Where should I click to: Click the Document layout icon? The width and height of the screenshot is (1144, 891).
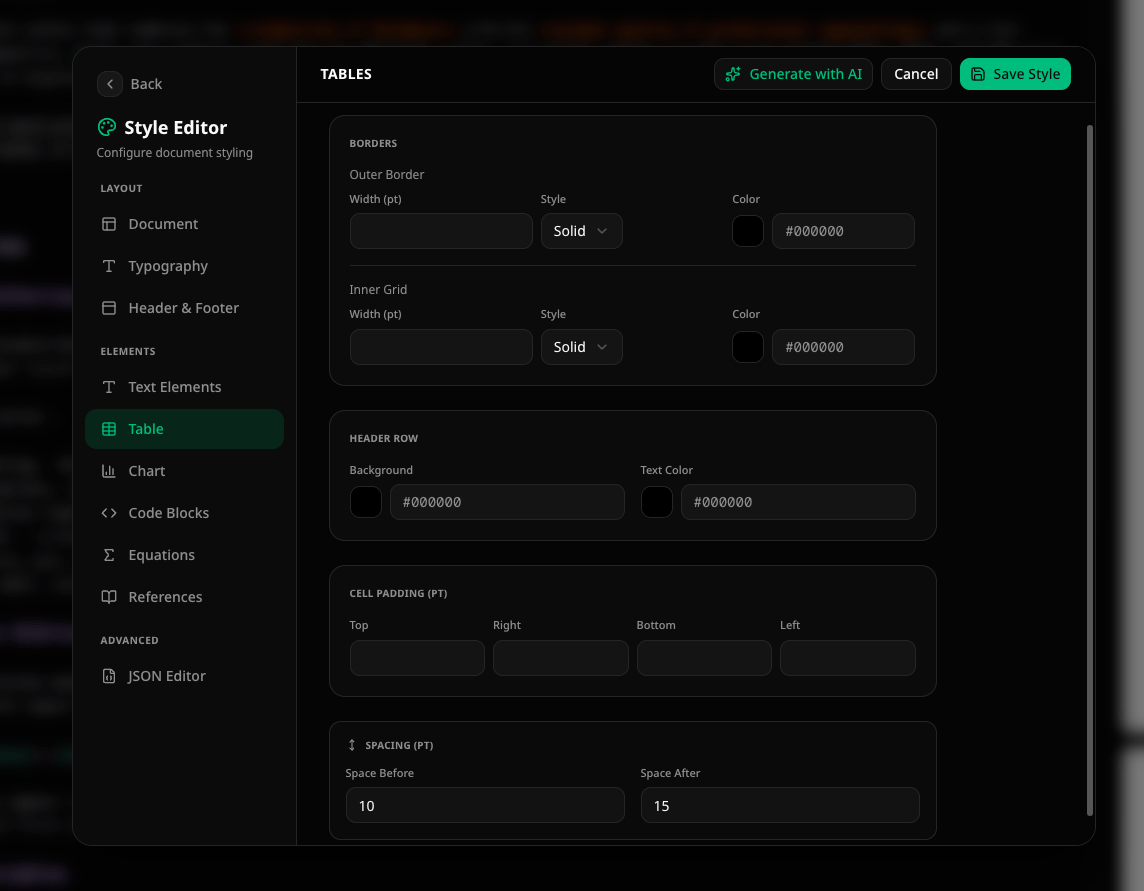pos(109,224)
